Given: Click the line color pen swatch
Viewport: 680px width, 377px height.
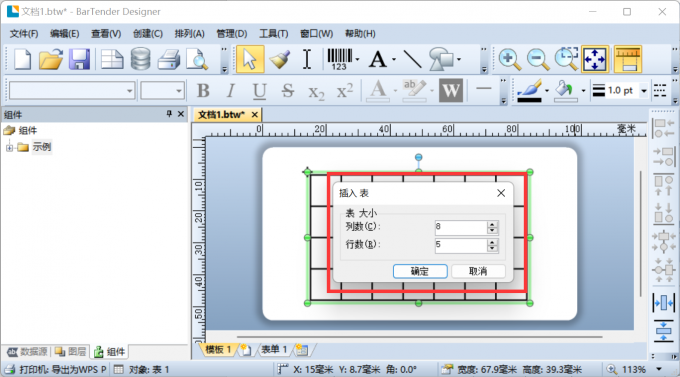Looking at the screenshot, I should pyautogui.click(x=529, y=91).
